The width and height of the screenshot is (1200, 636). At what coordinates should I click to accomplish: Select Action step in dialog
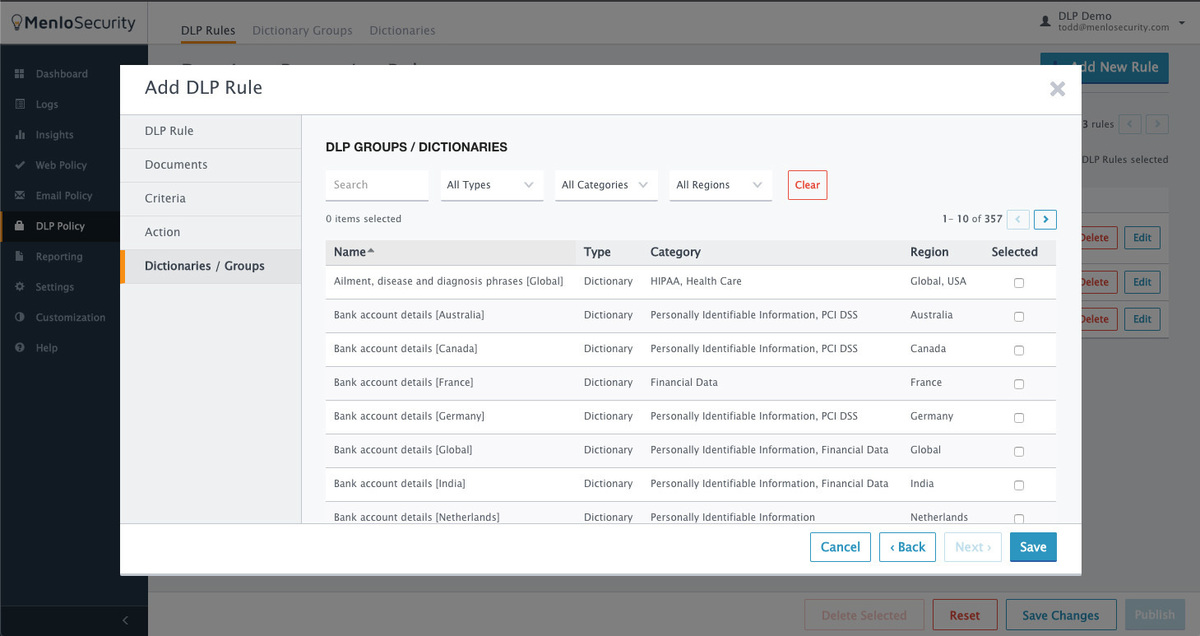click(x=211, y=233)
